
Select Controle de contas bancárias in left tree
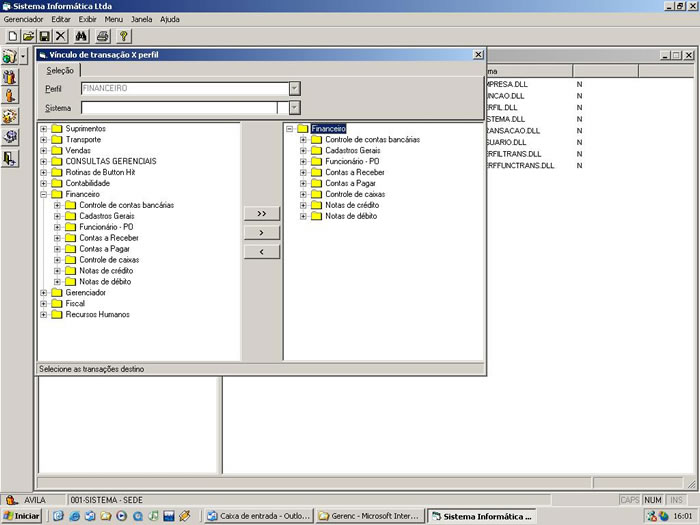pyautogui.click(x=120, y=205)
